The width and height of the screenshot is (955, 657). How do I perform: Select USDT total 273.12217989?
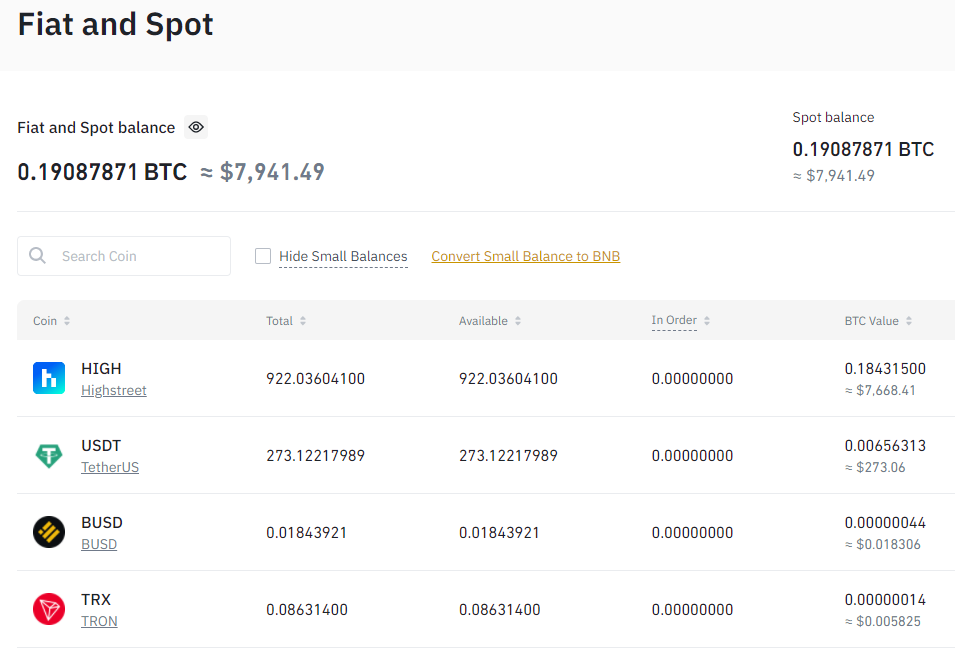pyautogui.click(x=315, y=455)
